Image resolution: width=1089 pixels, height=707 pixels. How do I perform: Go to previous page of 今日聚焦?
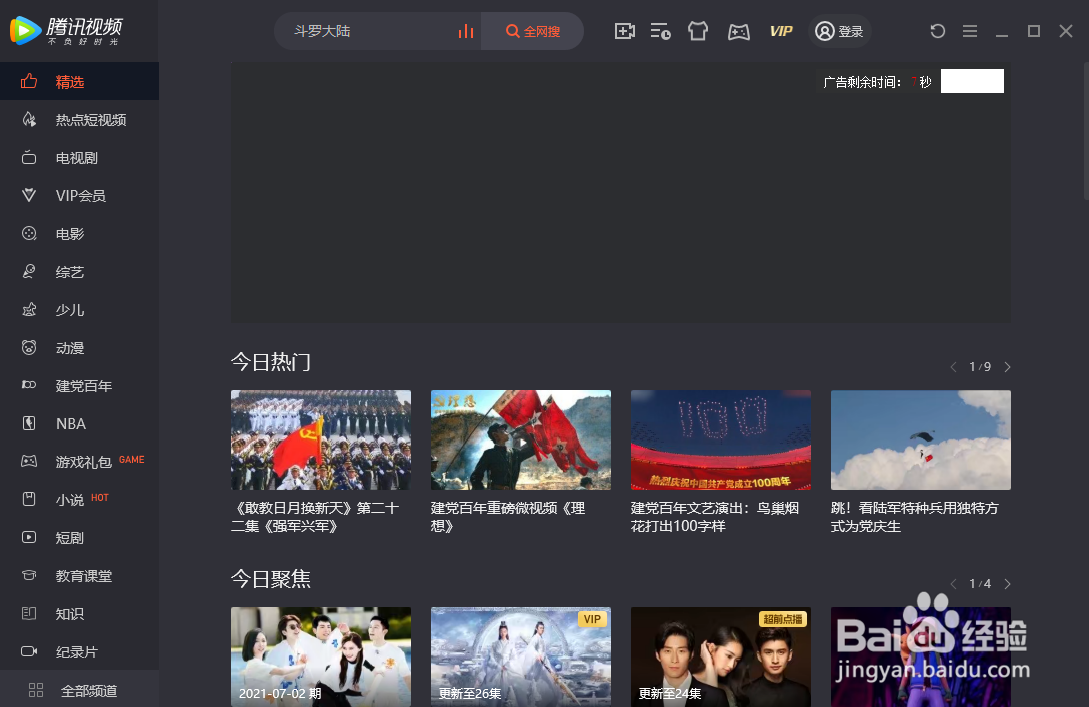(954, 584)
